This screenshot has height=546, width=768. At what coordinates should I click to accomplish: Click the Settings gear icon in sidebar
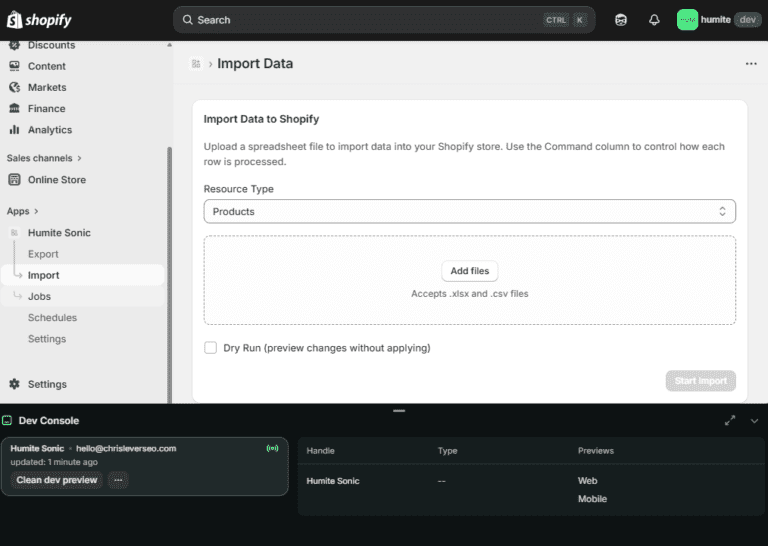pyautogui.click(x=15, y=384)
